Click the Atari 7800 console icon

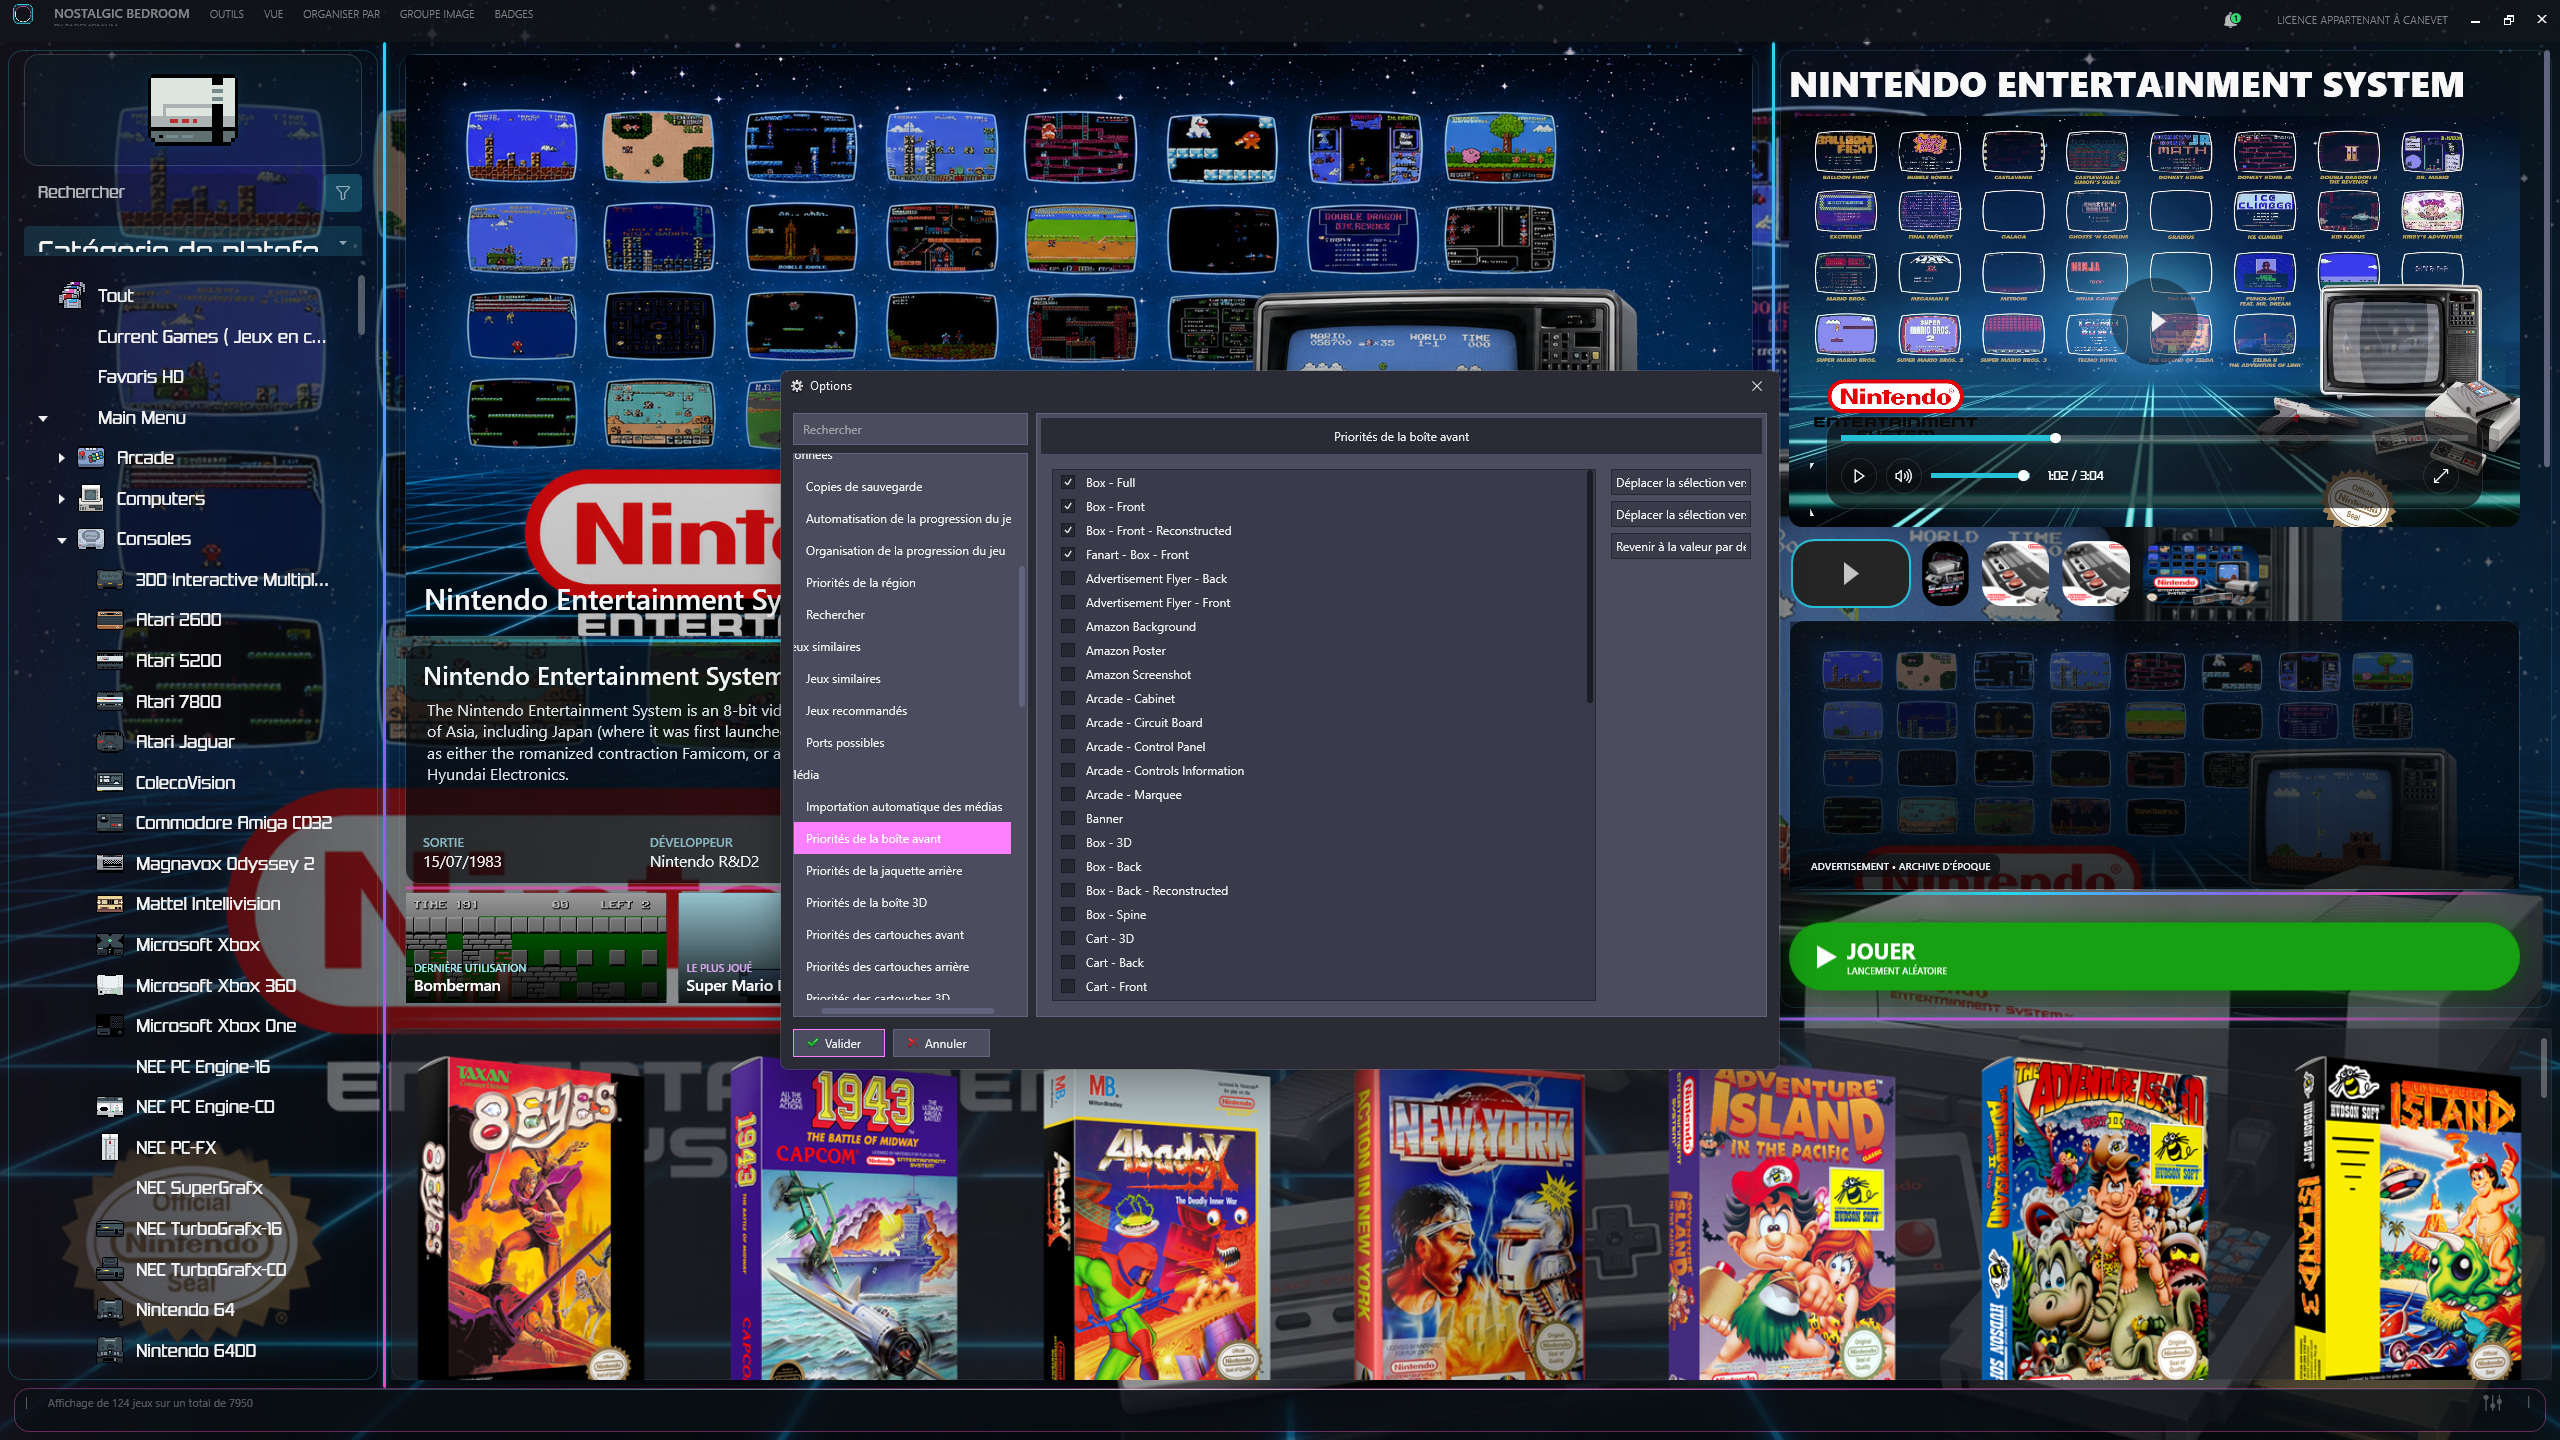pyautogui.click(x=110, y=702)
